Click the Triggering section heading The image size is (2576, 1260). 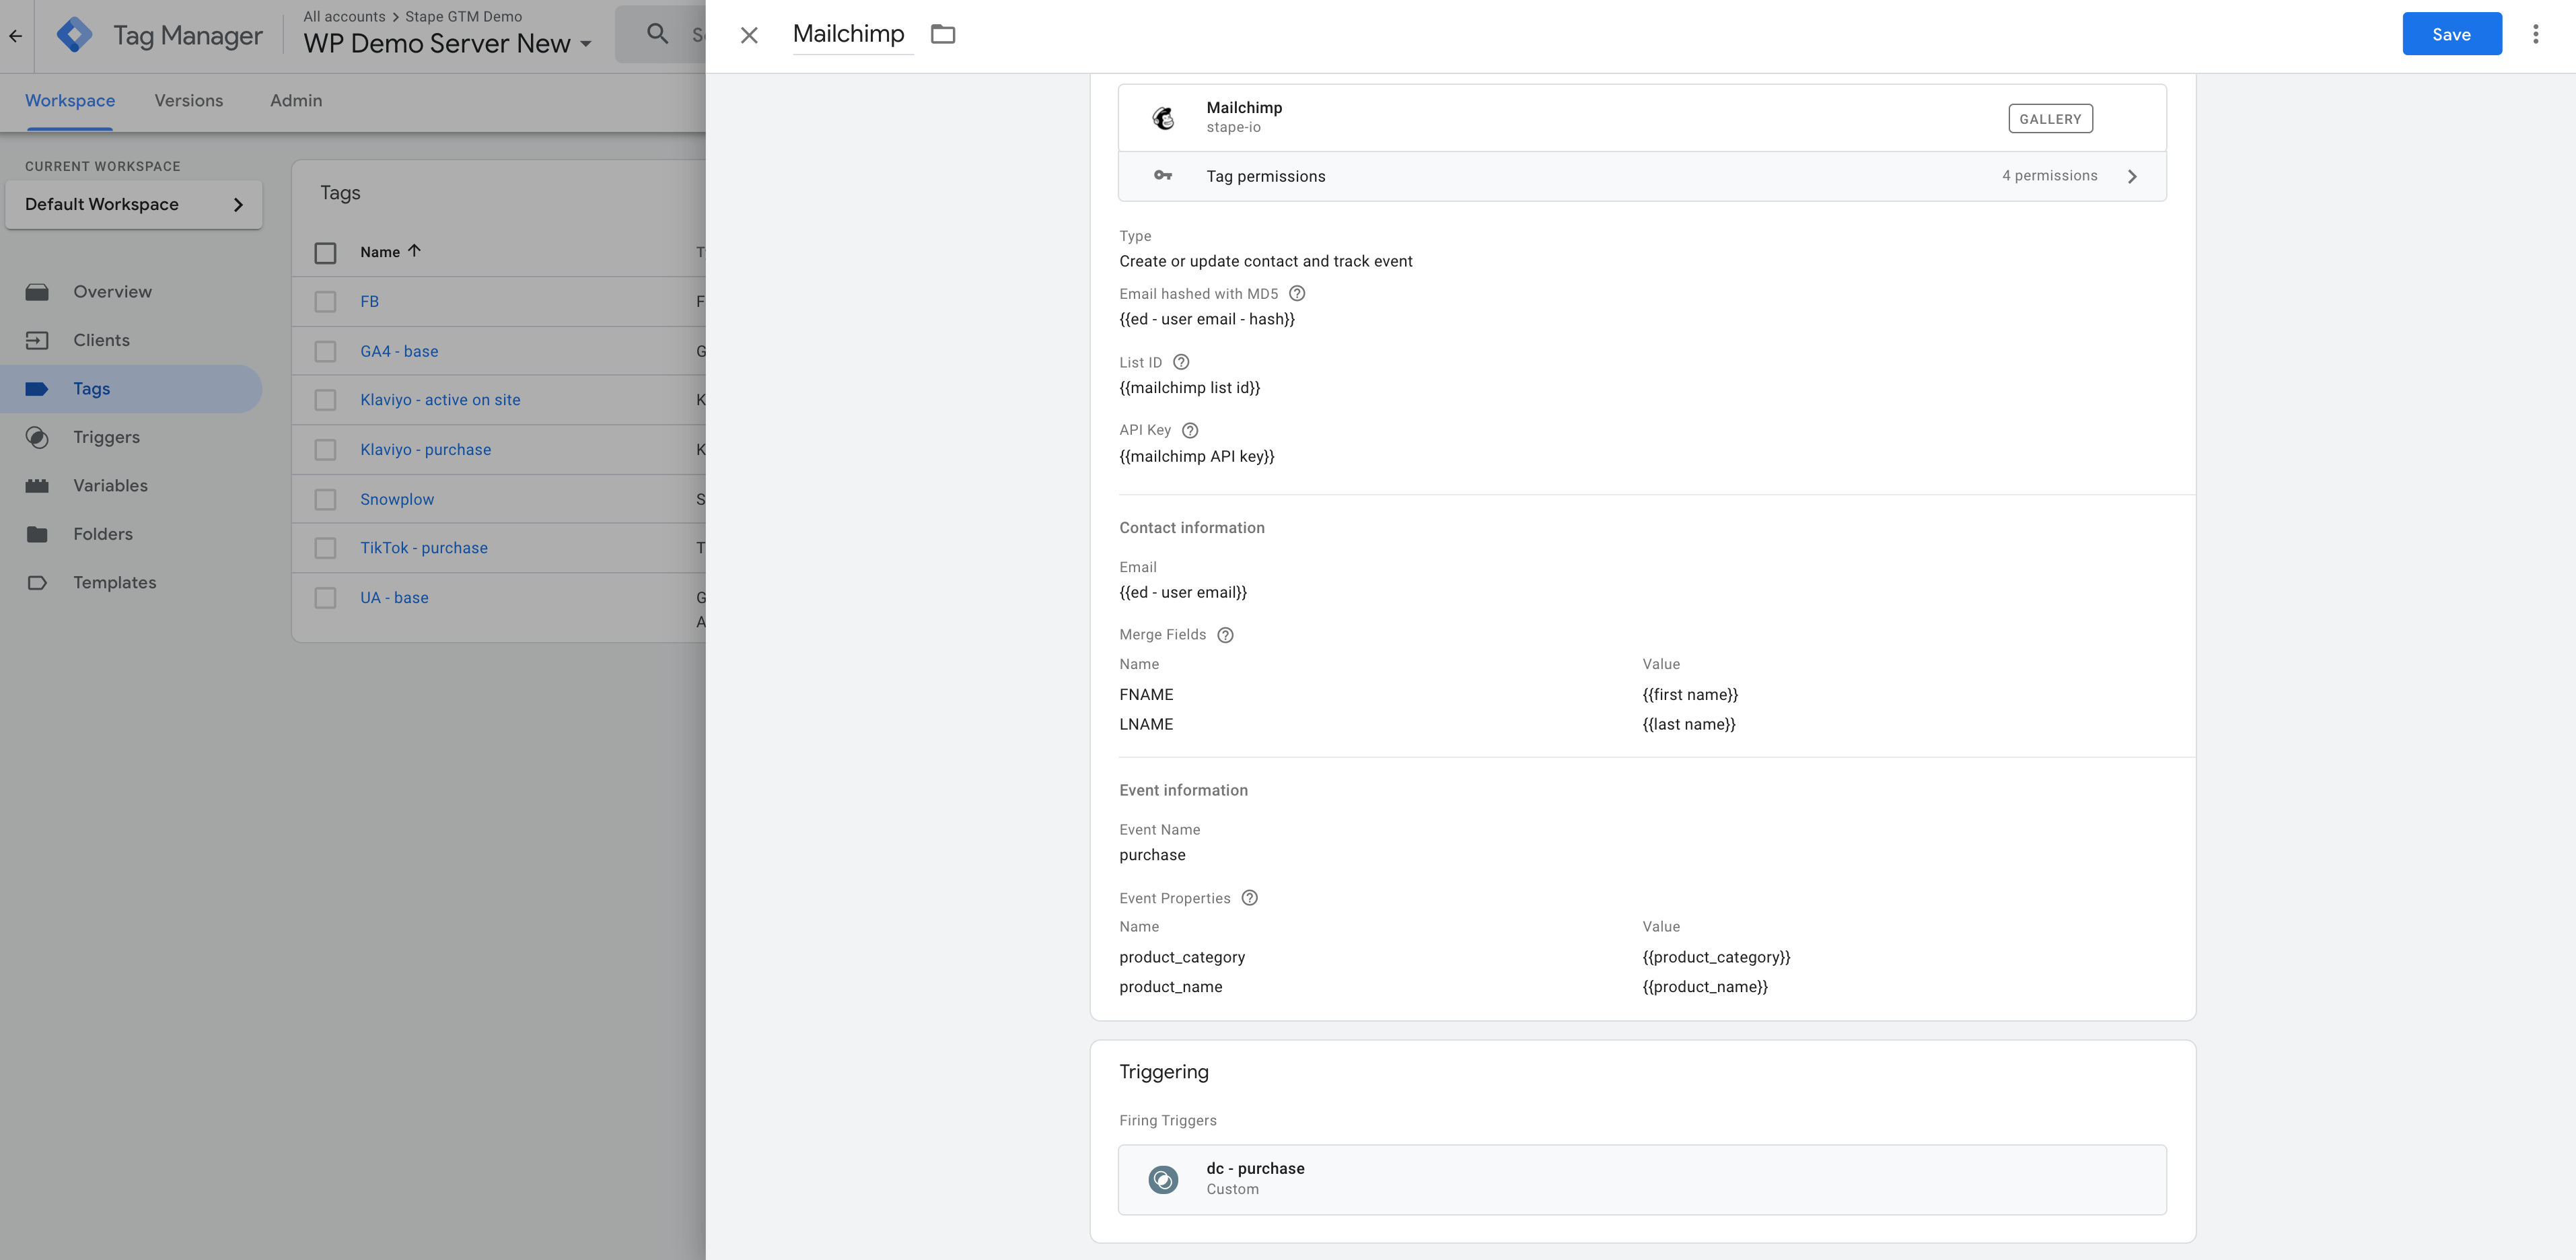point(1164,1072)
